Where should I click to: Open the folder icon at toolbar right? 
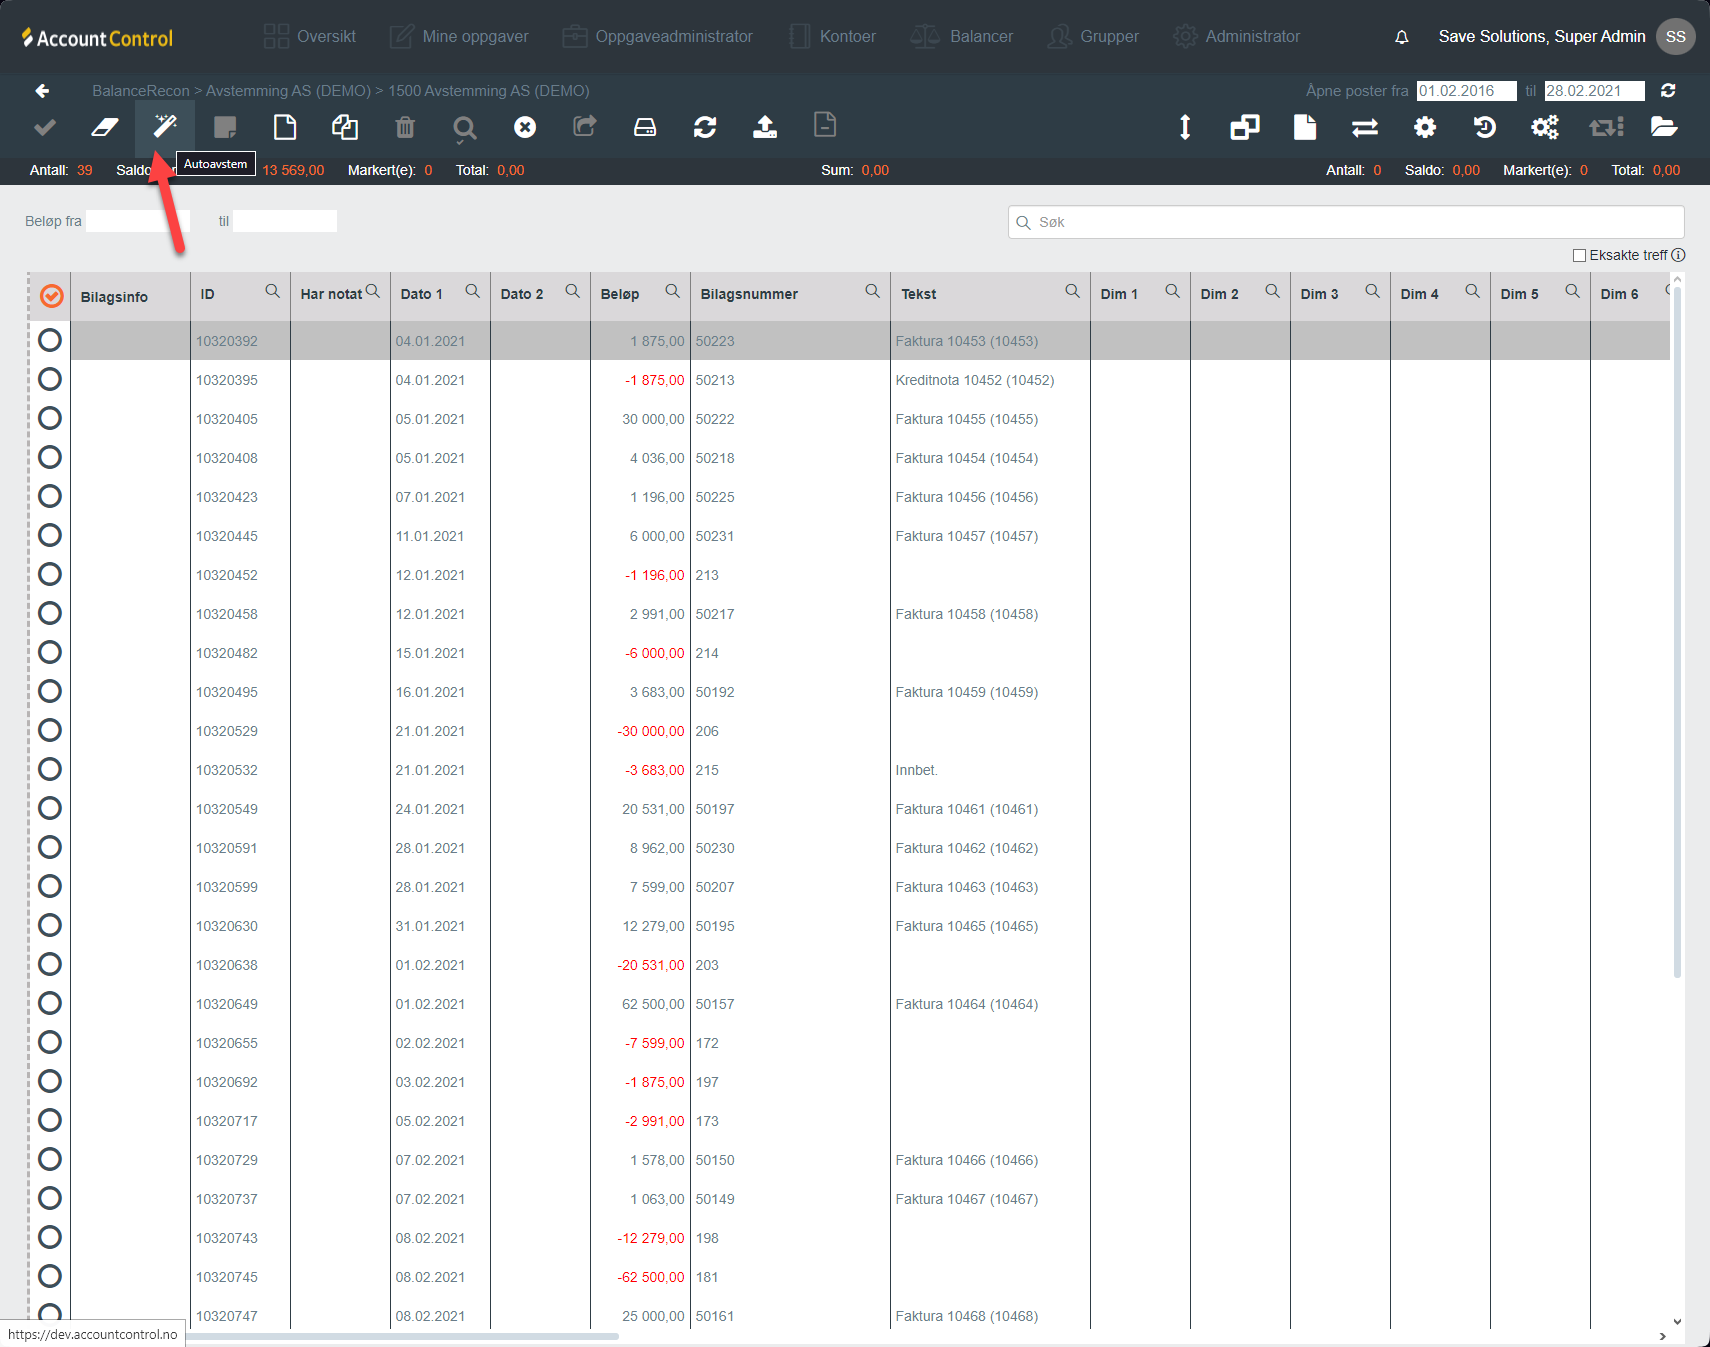point(1664,127)
